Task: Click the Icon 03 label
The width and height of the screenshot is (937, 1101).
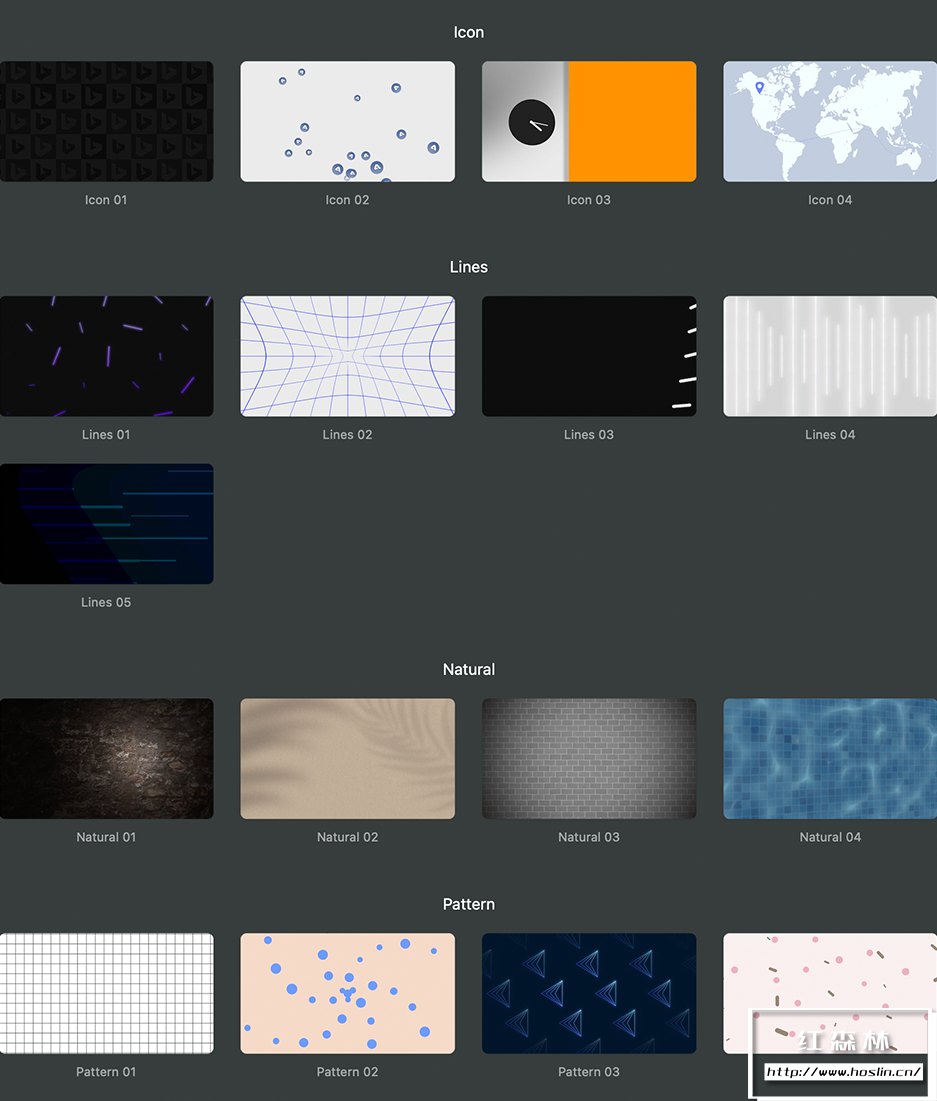Action: (x=589, y=200)
